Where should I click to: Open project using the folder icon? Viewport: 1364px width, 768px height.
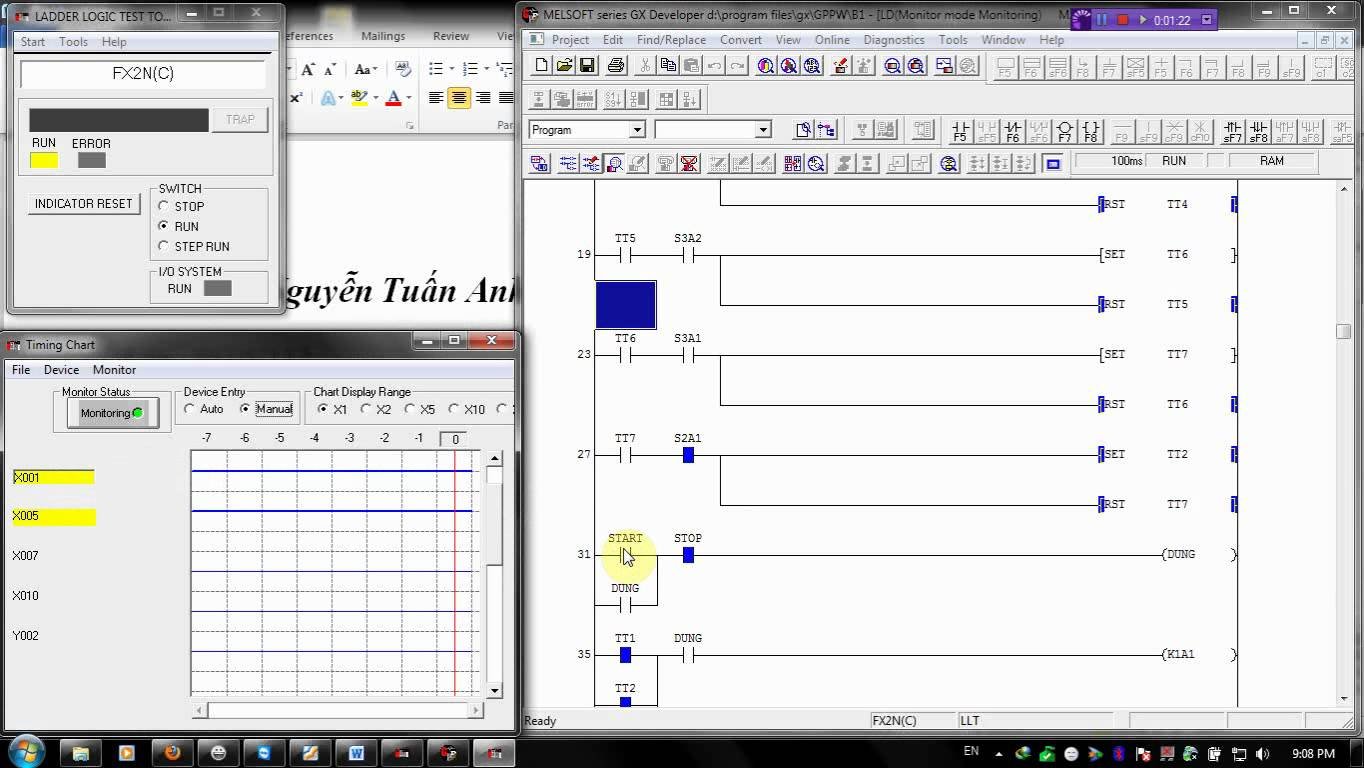tap(564, 66)
